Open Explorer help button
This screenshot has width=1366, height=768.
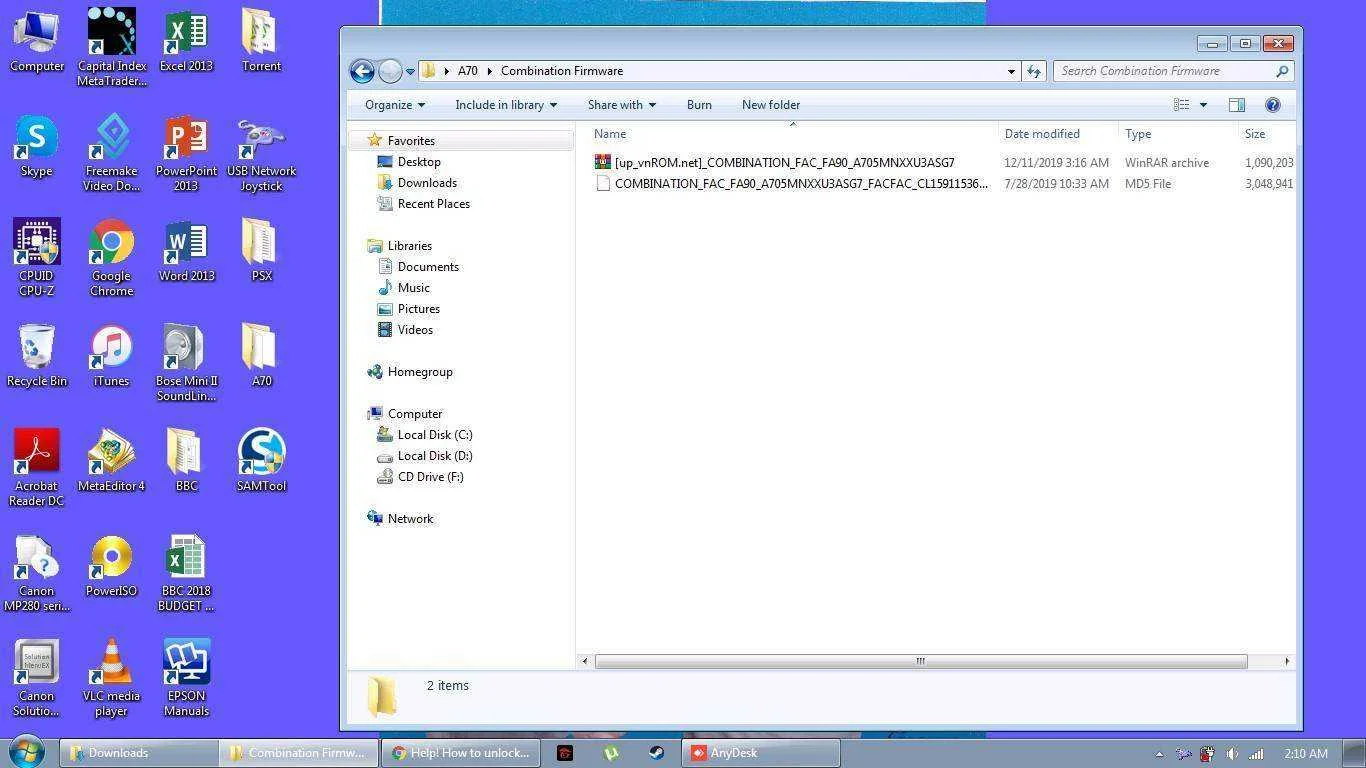coord(1272,105)
